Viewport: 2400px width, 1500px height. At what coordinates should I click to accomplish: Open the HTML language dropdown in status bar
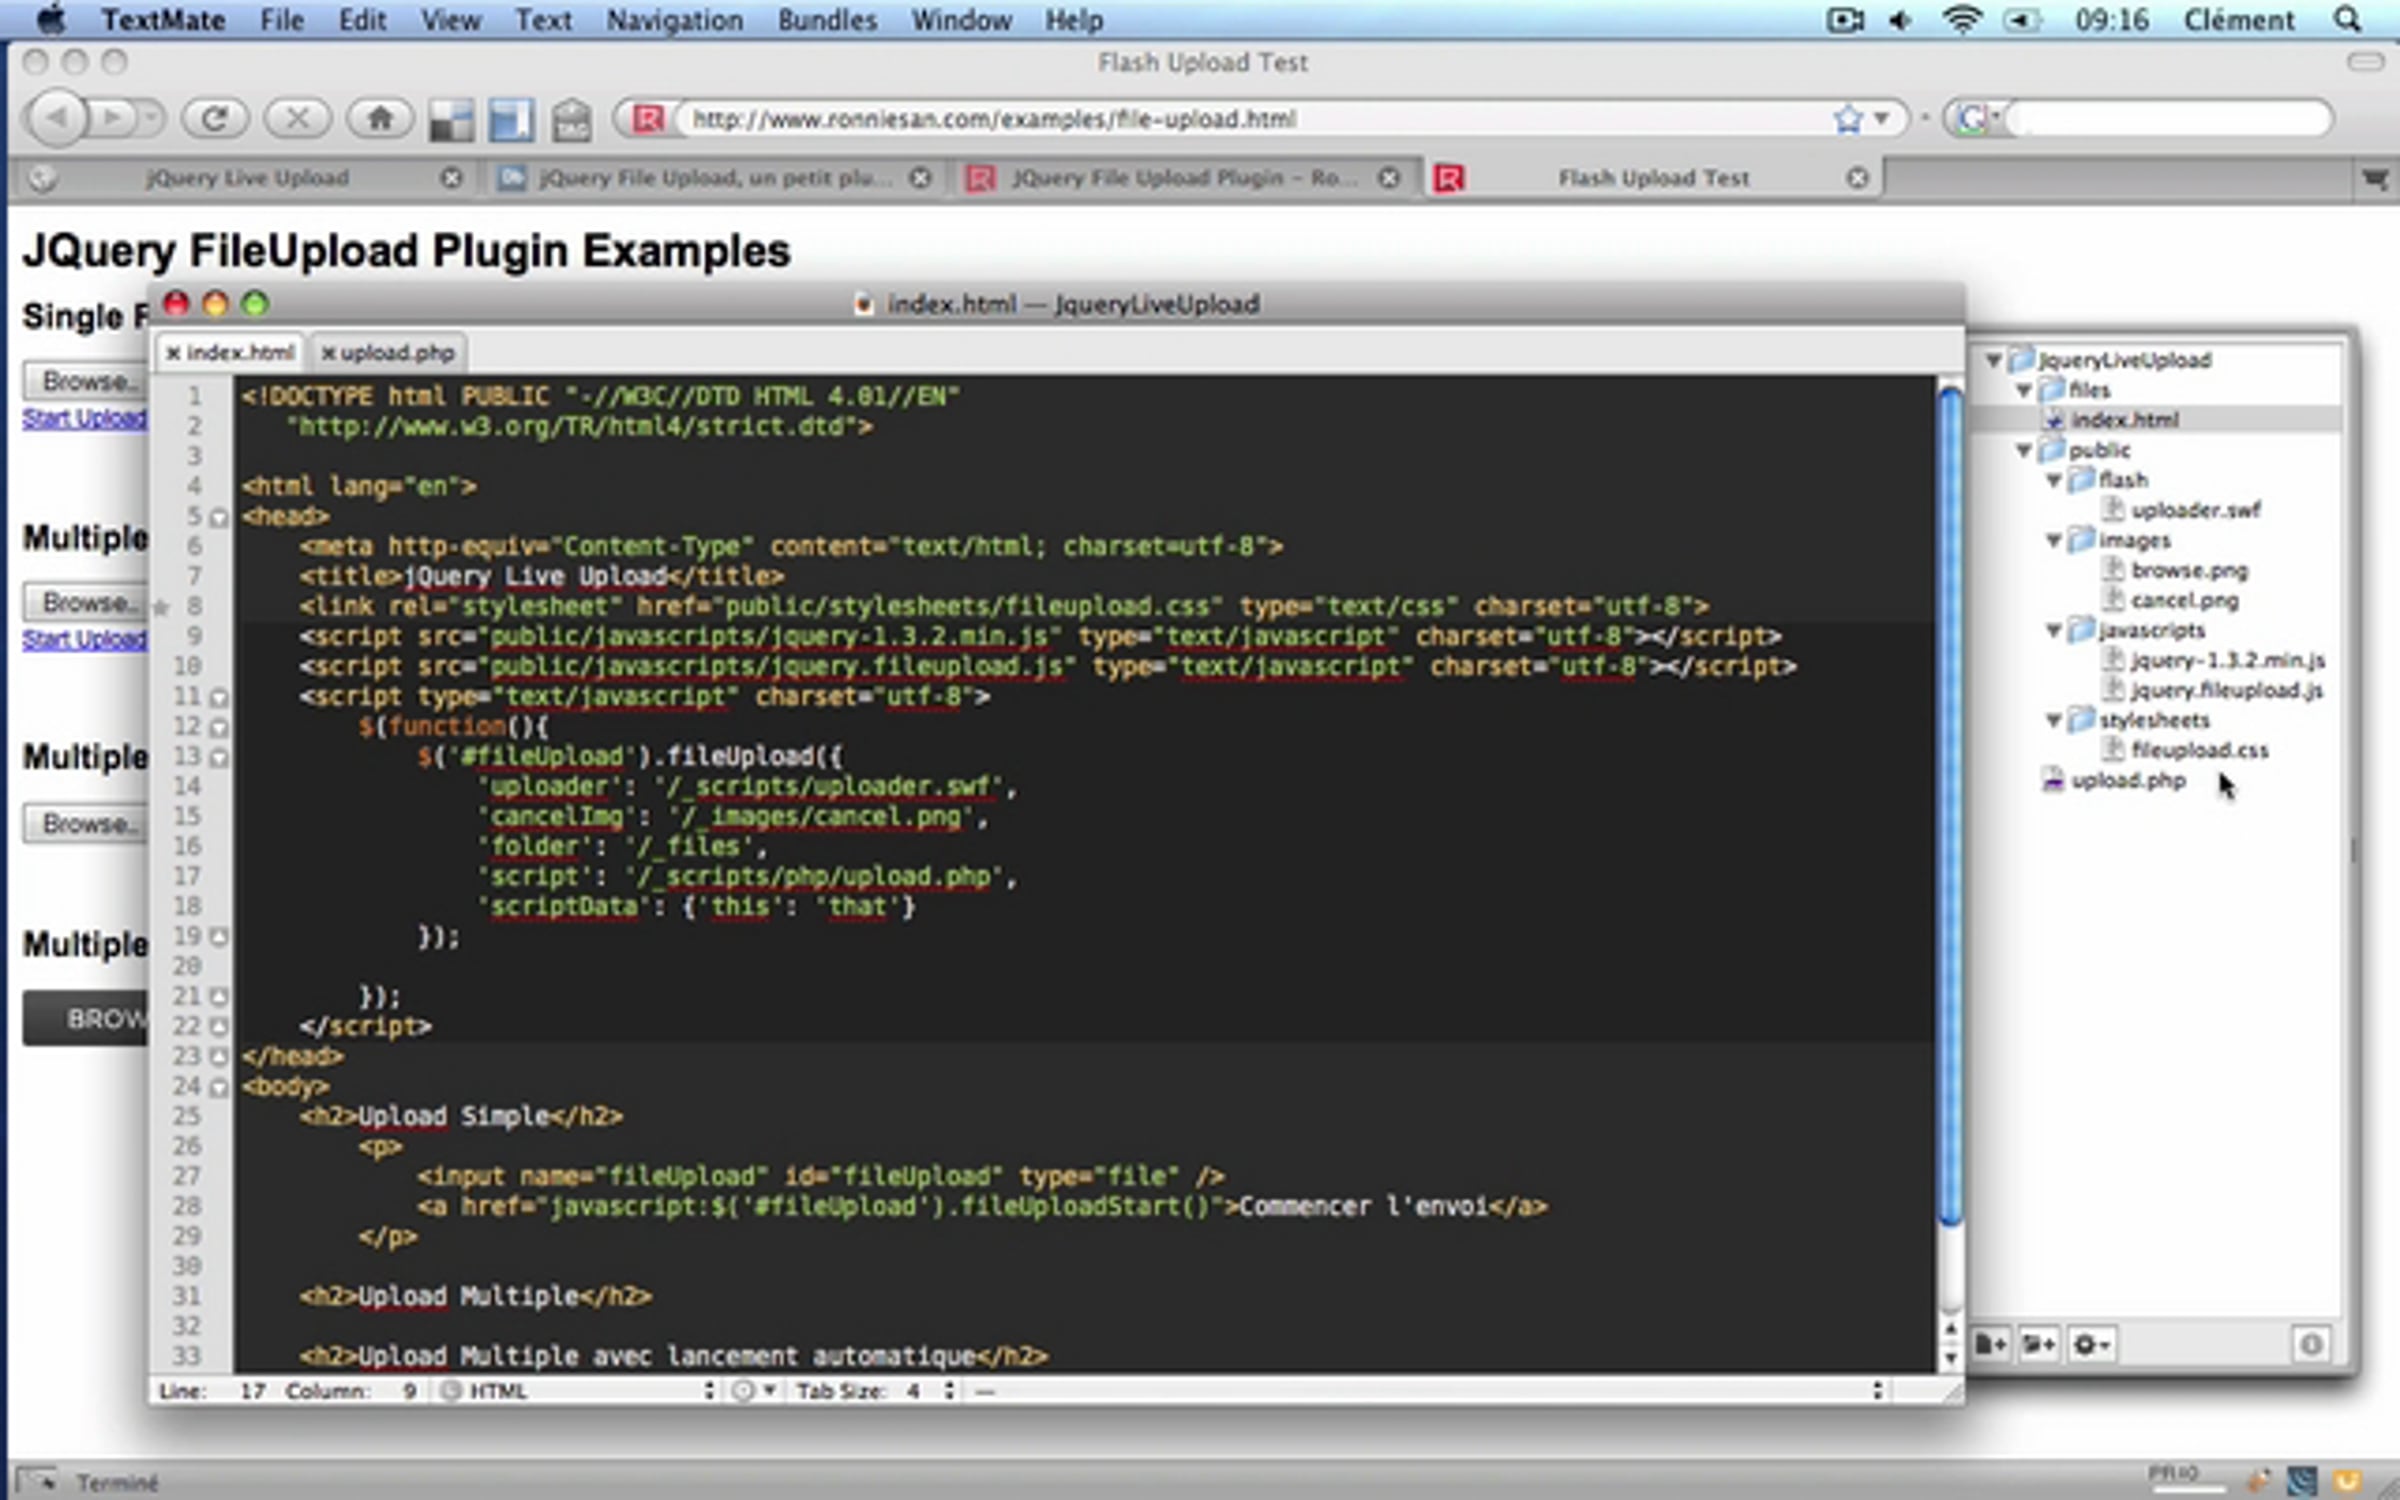click(x=578, y=1390)
